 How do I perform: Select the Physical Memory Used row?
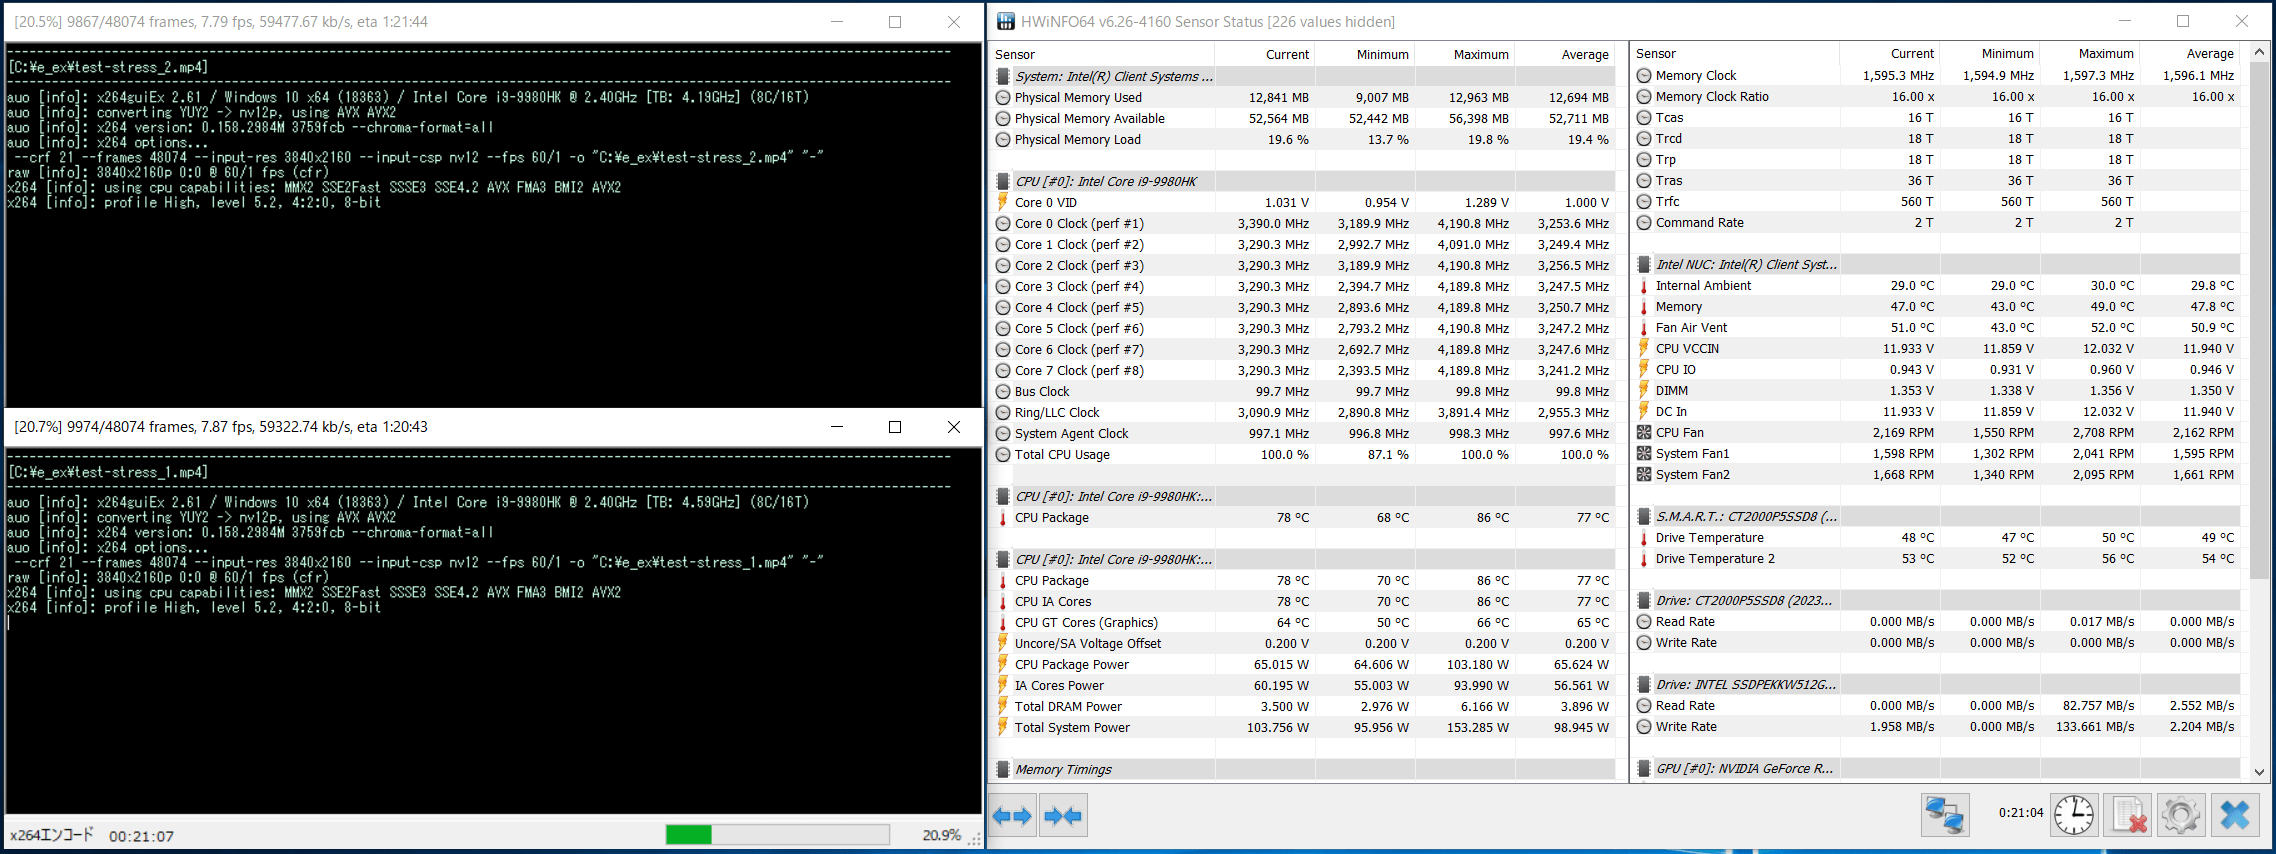tap(1302, 97)
